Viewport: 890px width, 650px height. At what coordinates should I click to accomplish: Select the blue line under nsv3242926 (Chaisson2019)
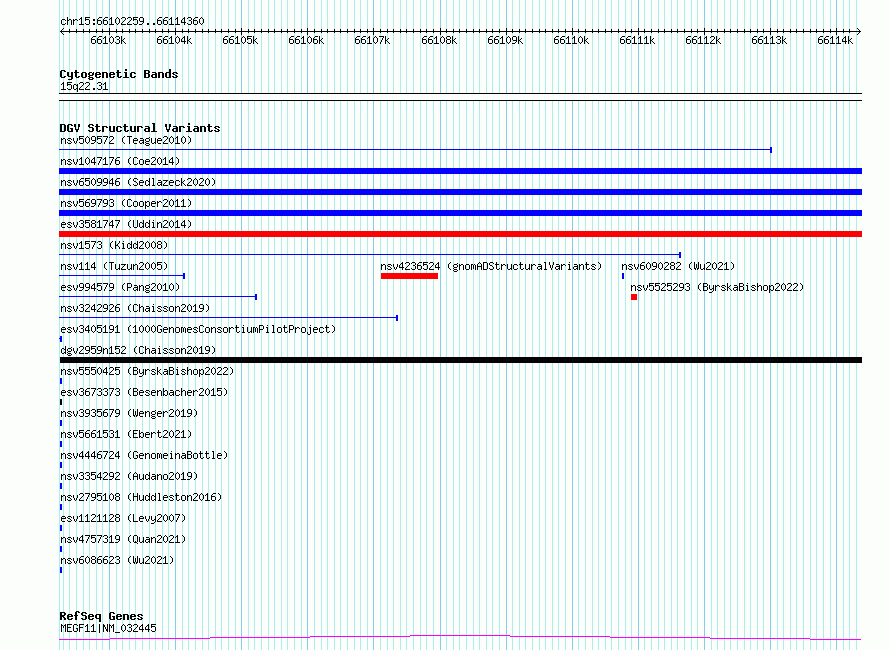229,318
